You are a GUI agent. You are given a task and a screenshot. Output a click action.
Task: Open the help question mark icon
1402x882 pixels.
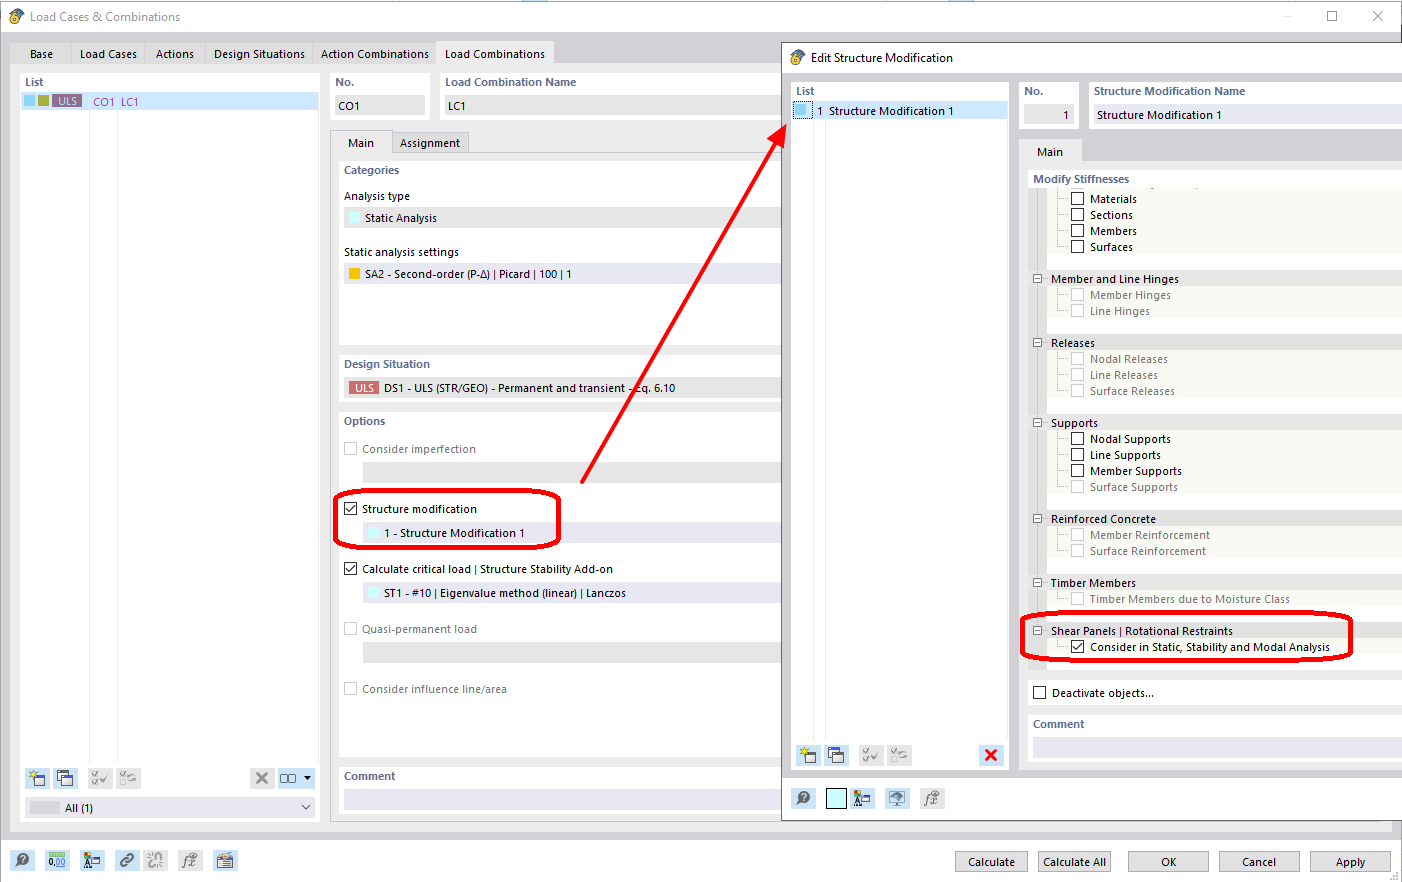22,860
